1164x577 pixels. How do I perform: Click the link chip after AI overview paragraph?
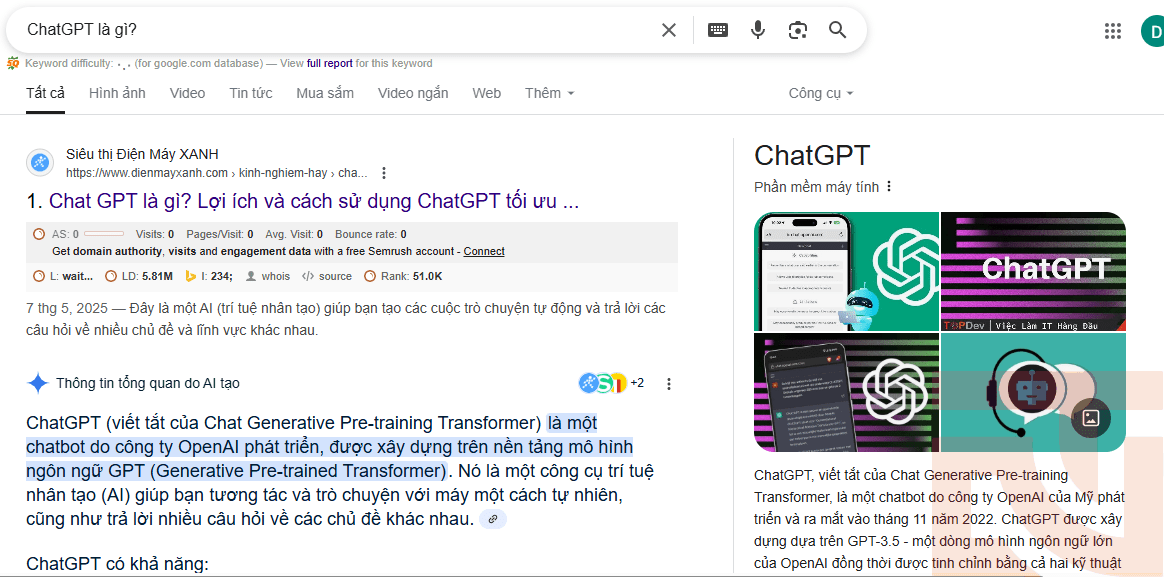tap(493, 520)
